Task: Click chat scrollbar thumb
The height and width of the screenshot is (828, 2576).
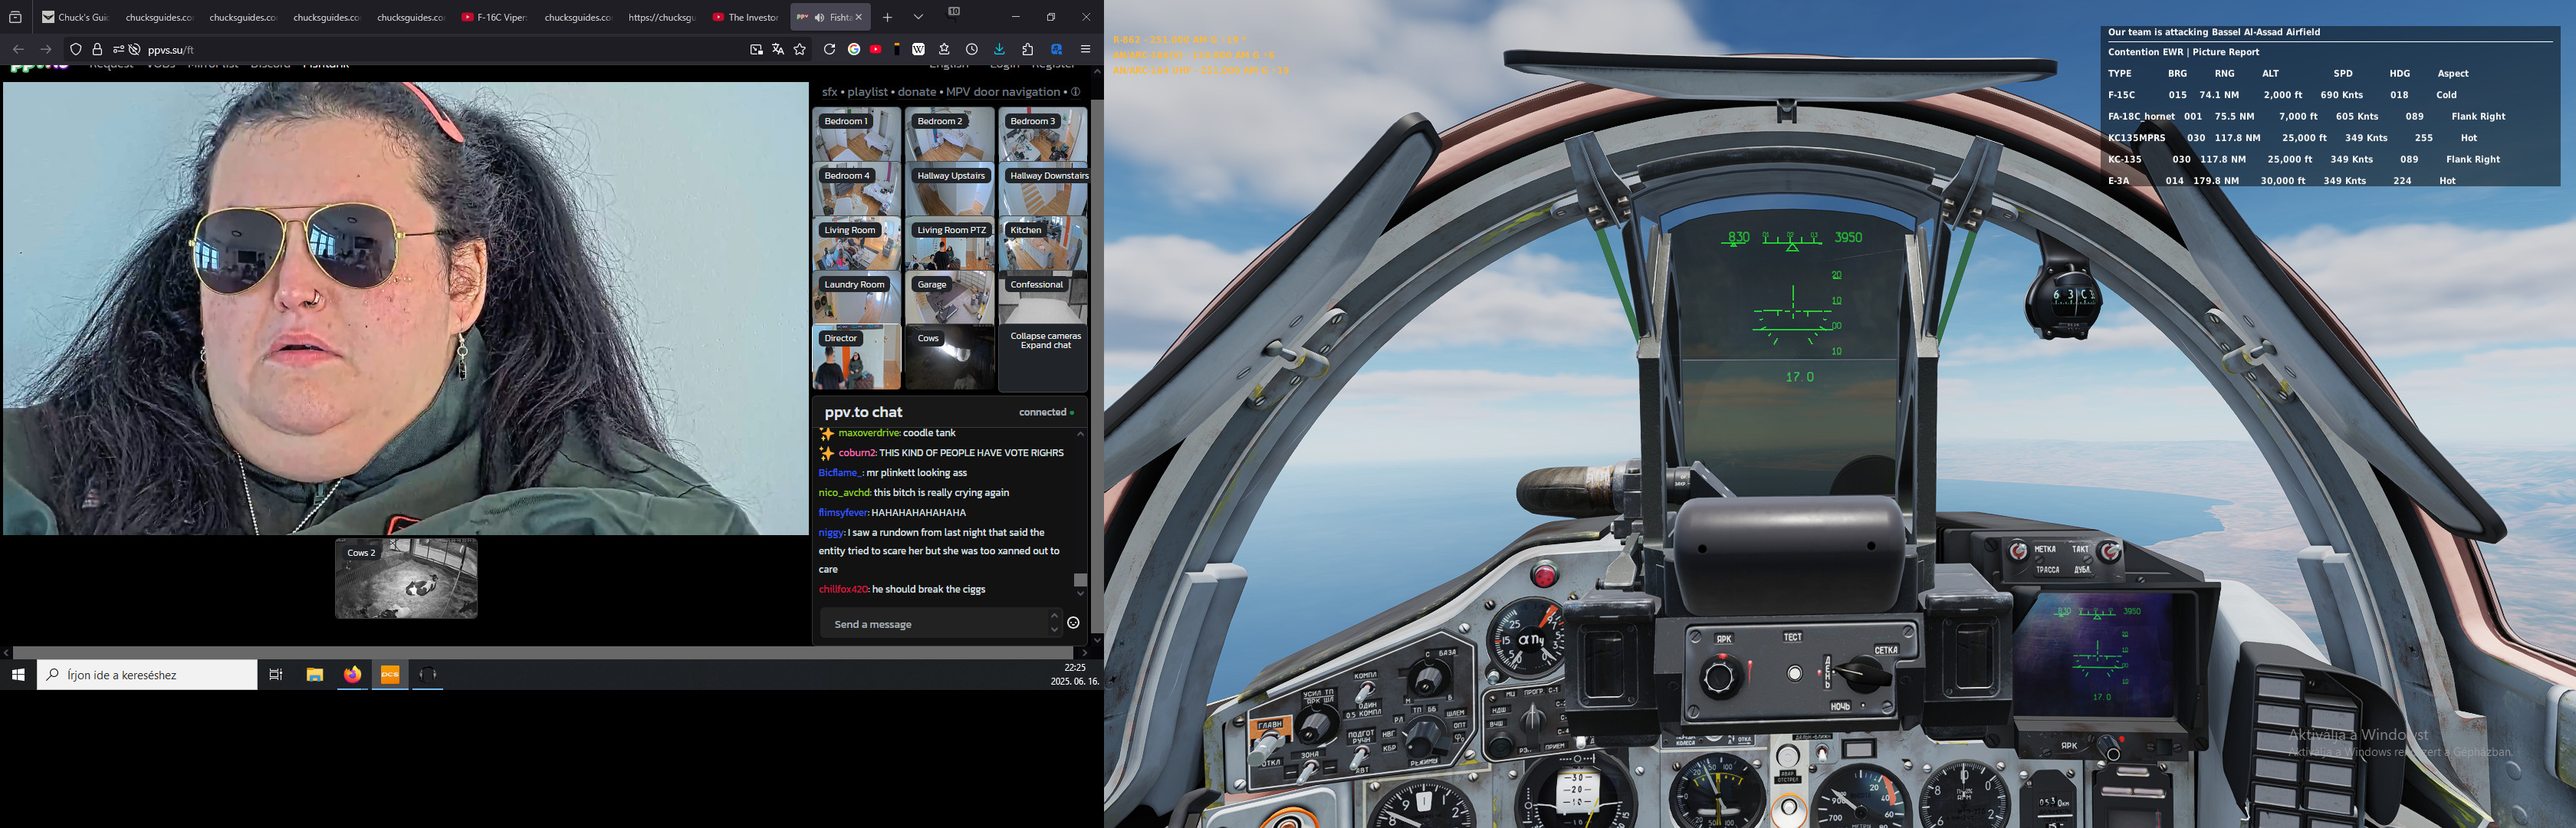Action: (x=1080, y=580)
